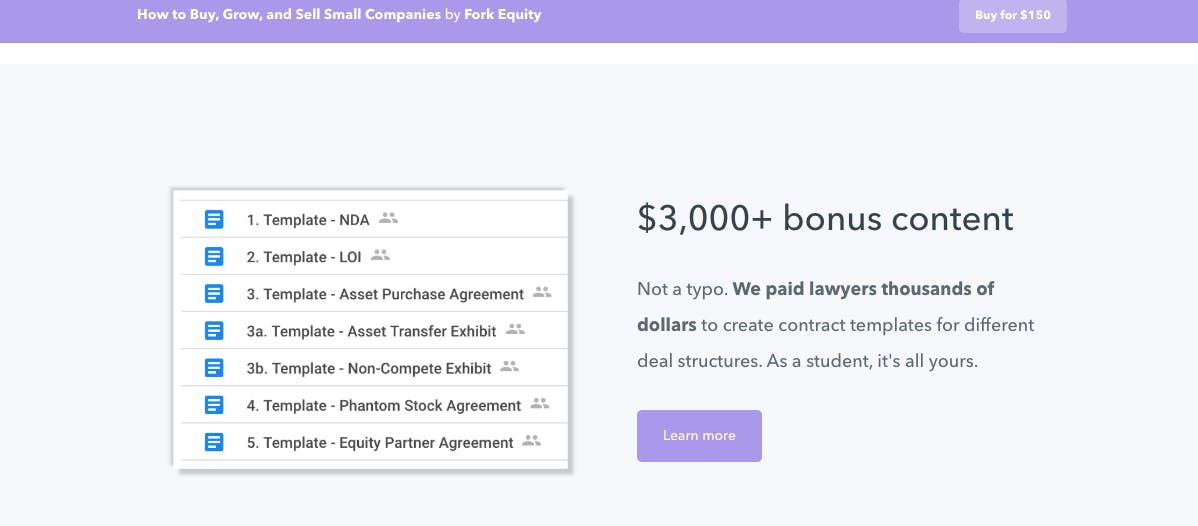The height and width of the screenshot is (526, 1198).
Task: Select the '3b. Template - Non-Compete Exhibit' row
Action: [374, 368]
